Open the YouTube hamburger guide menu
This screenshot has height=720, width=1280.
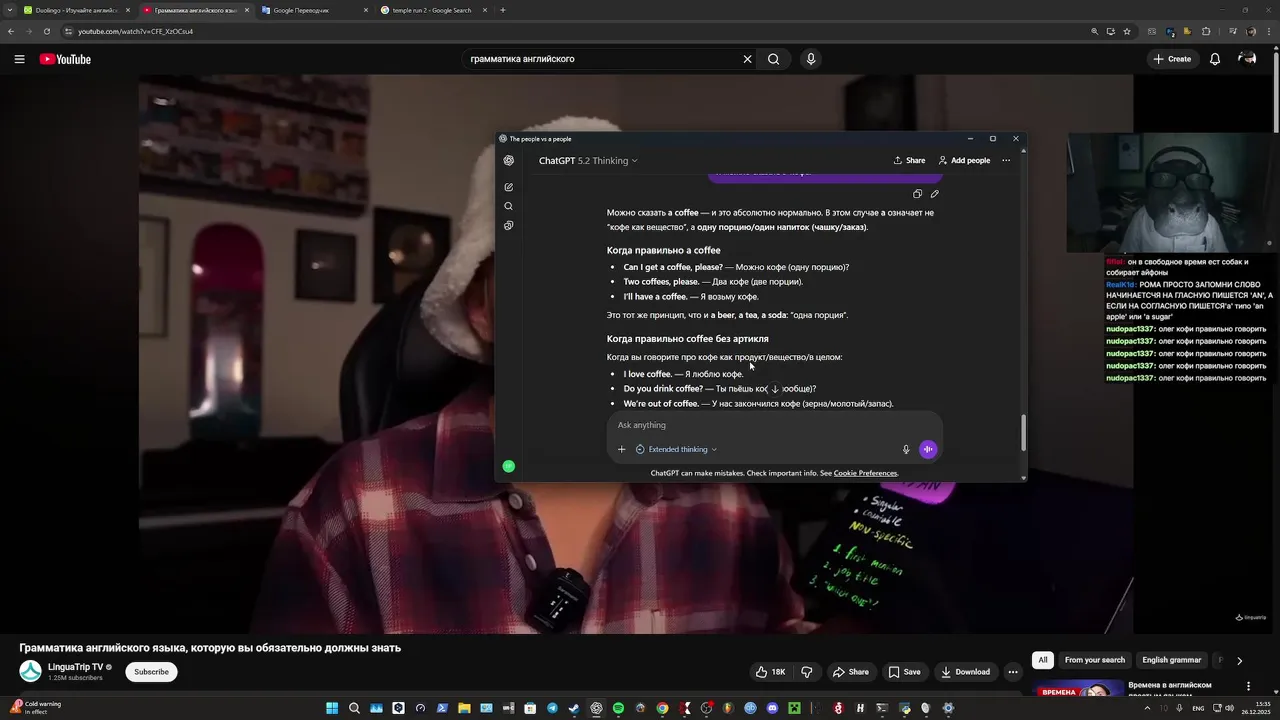click(x=19, y=59)
